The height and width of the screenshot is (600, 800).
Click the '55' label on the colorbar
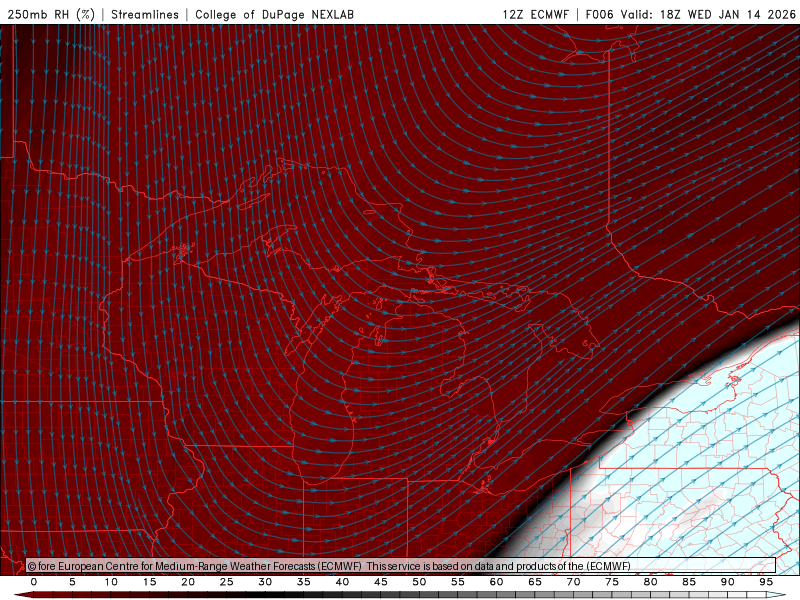pos(458,582)
